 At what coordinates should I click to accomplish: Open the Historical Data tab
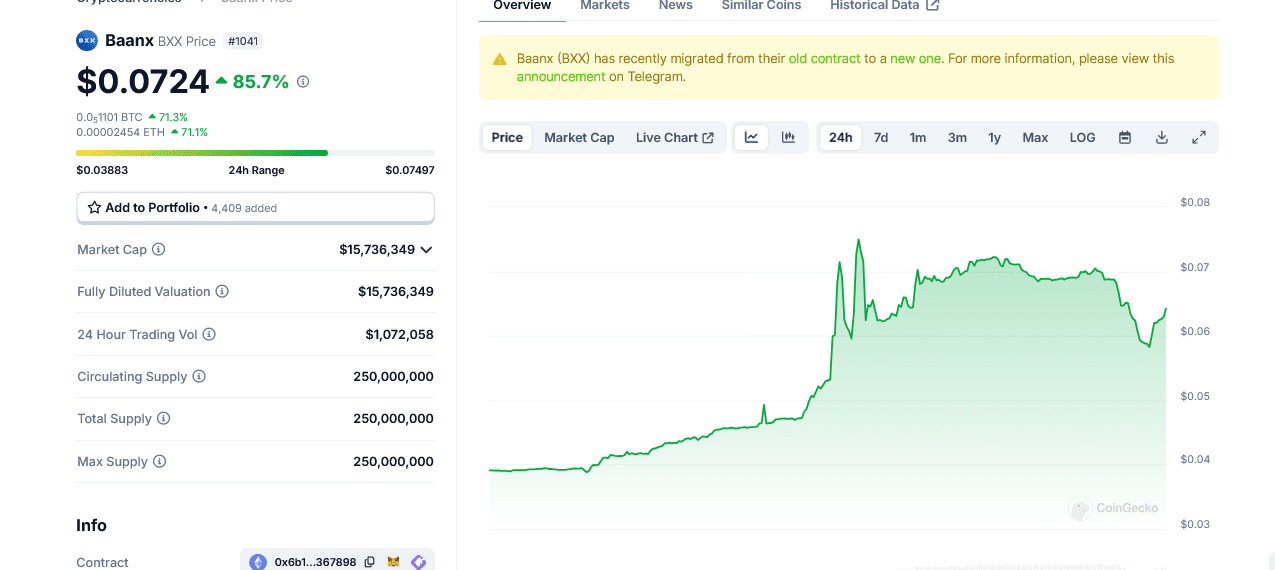pos(884,6)
